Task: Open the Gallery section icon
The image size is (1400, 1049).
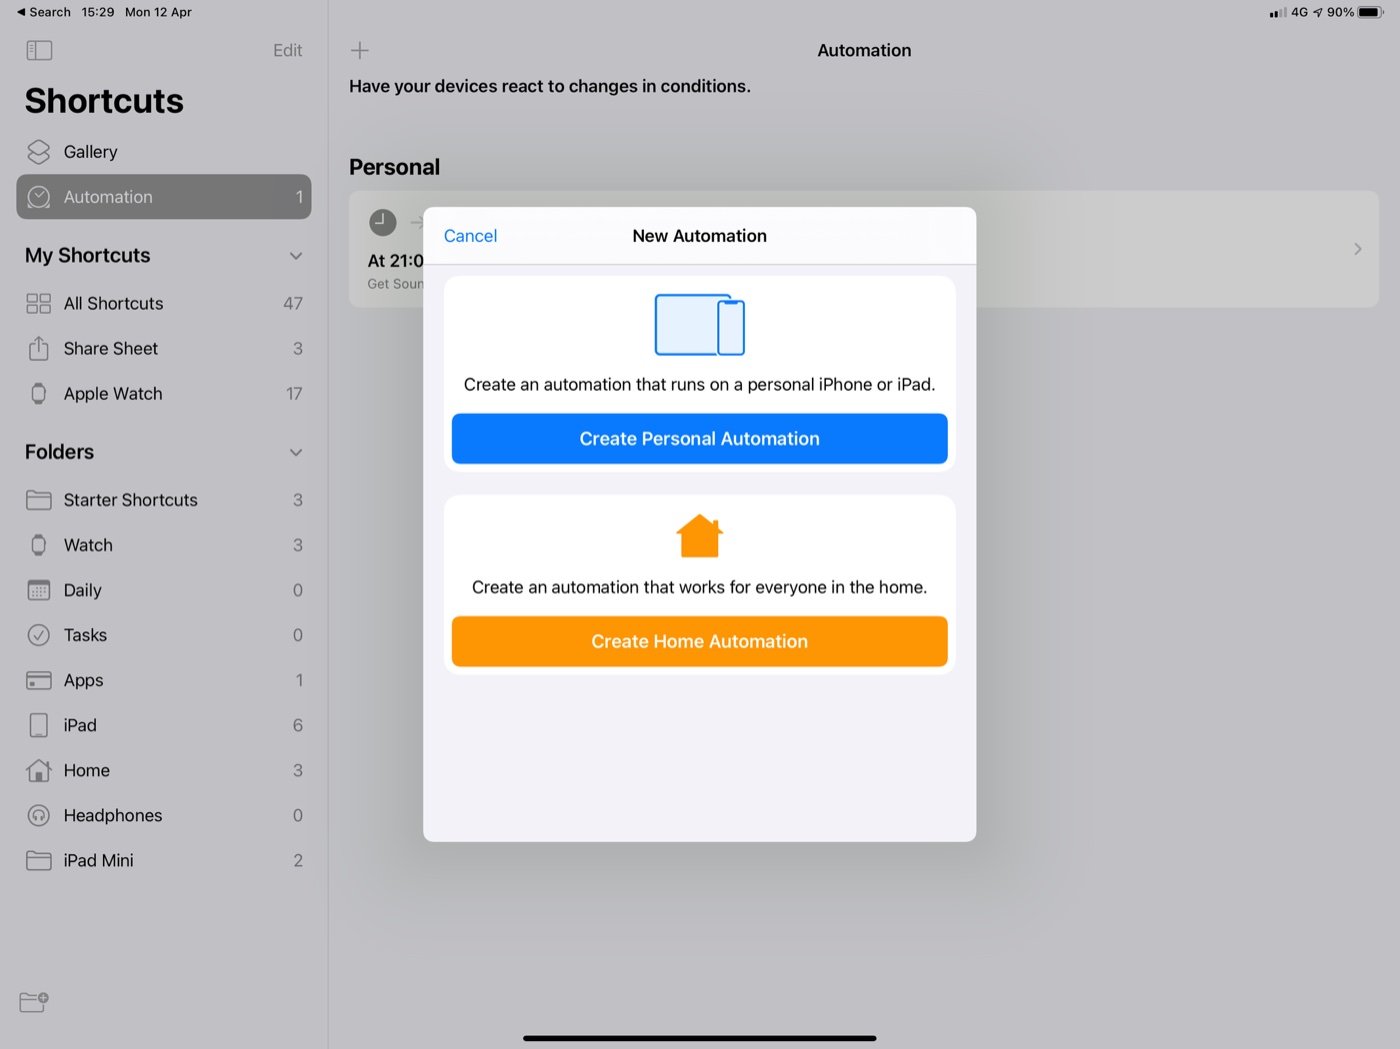Action: click(39, 151)
